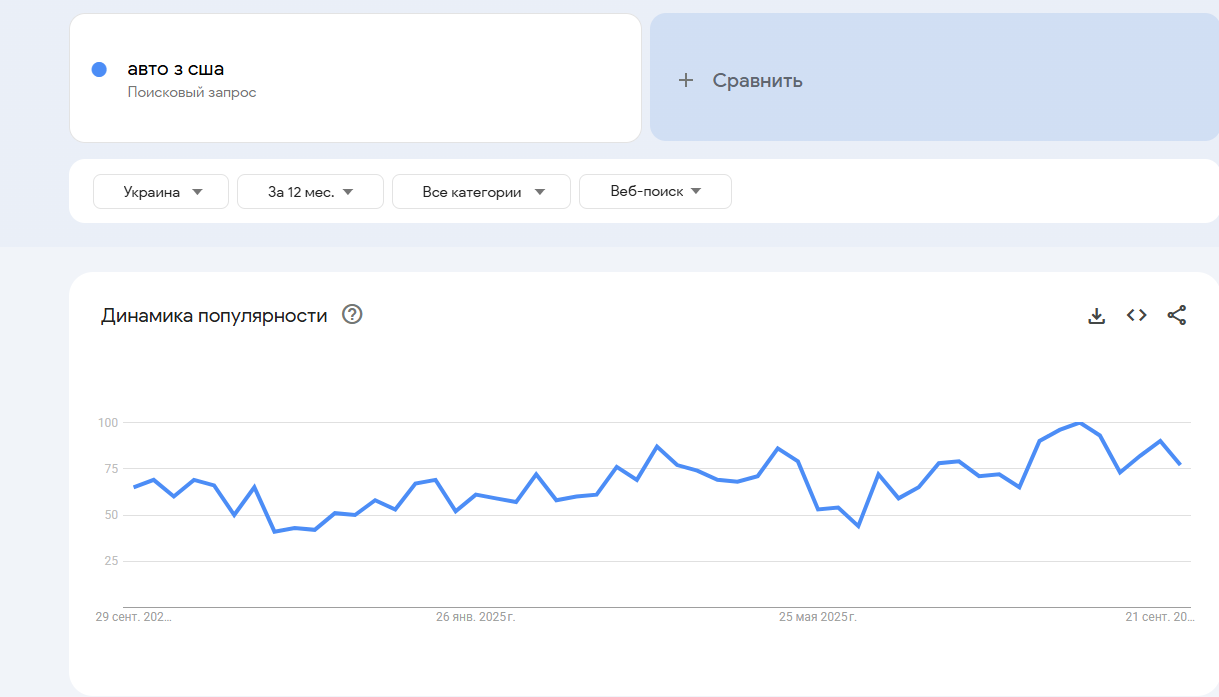Click the 100 value on the y-axis

tap(108, 423)
